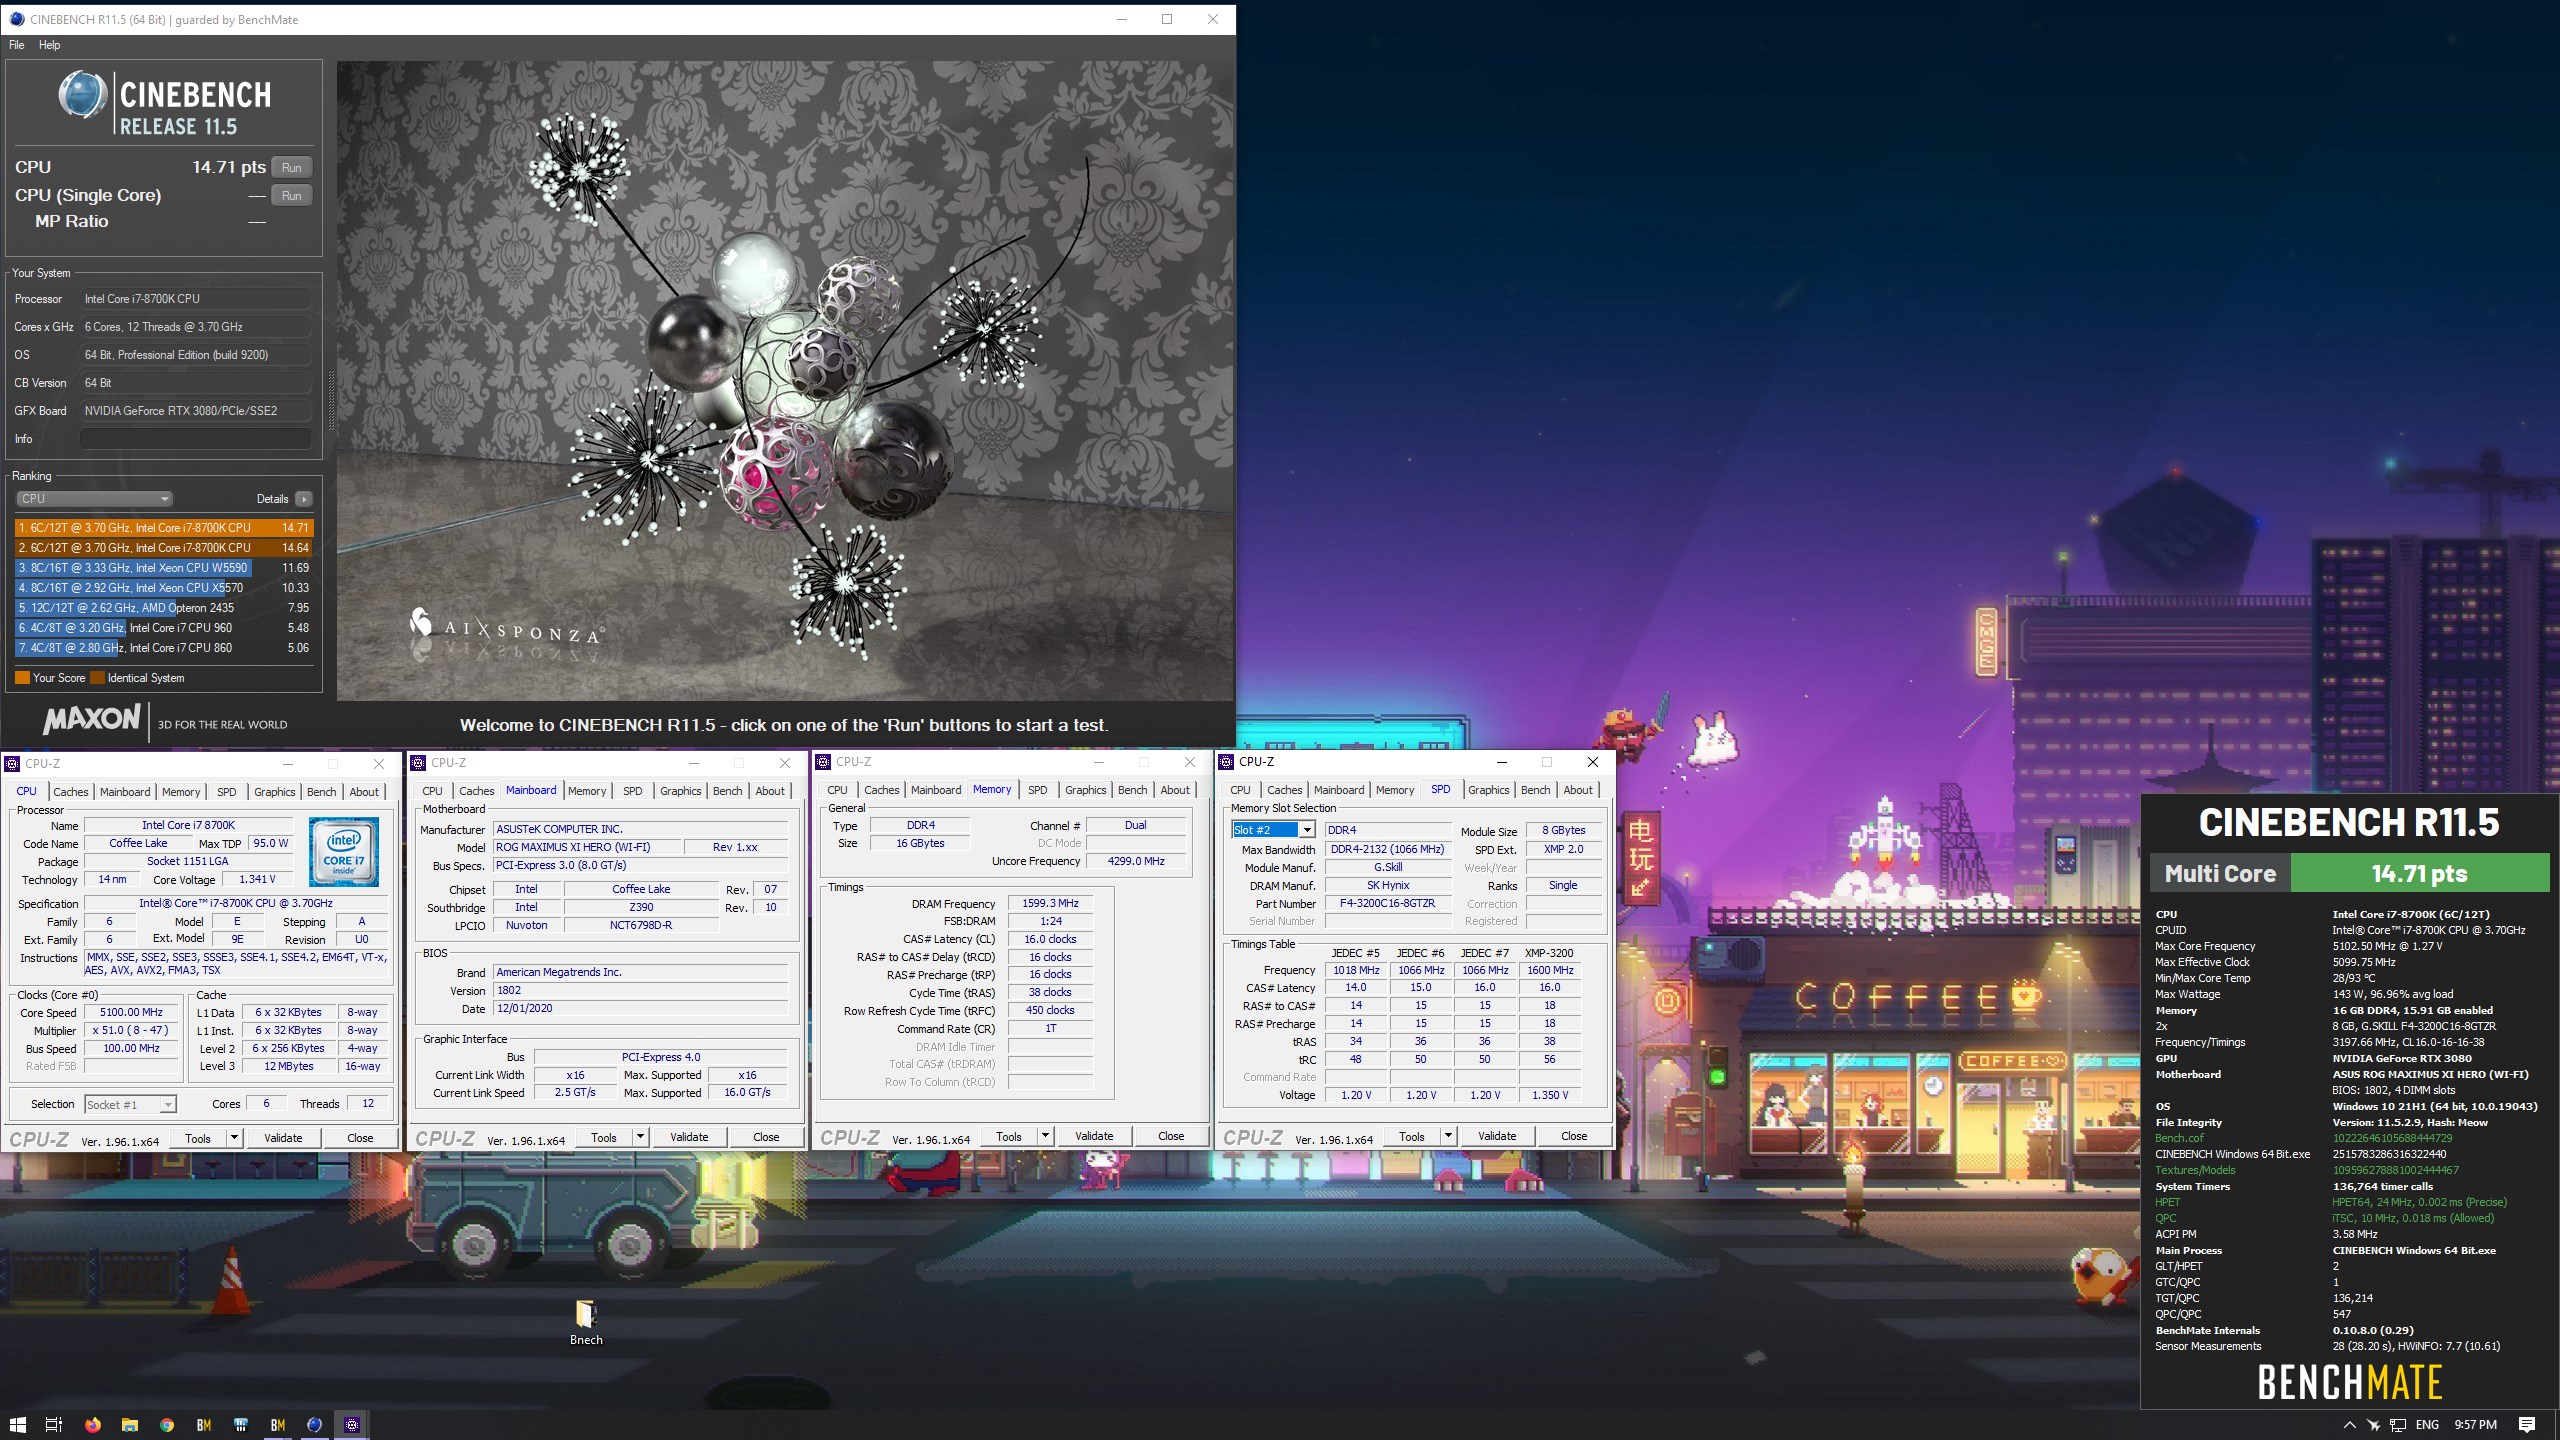
Task: Click the Bench.cof entry in BenchMate panel
Action: [x=2179, y=1138]
